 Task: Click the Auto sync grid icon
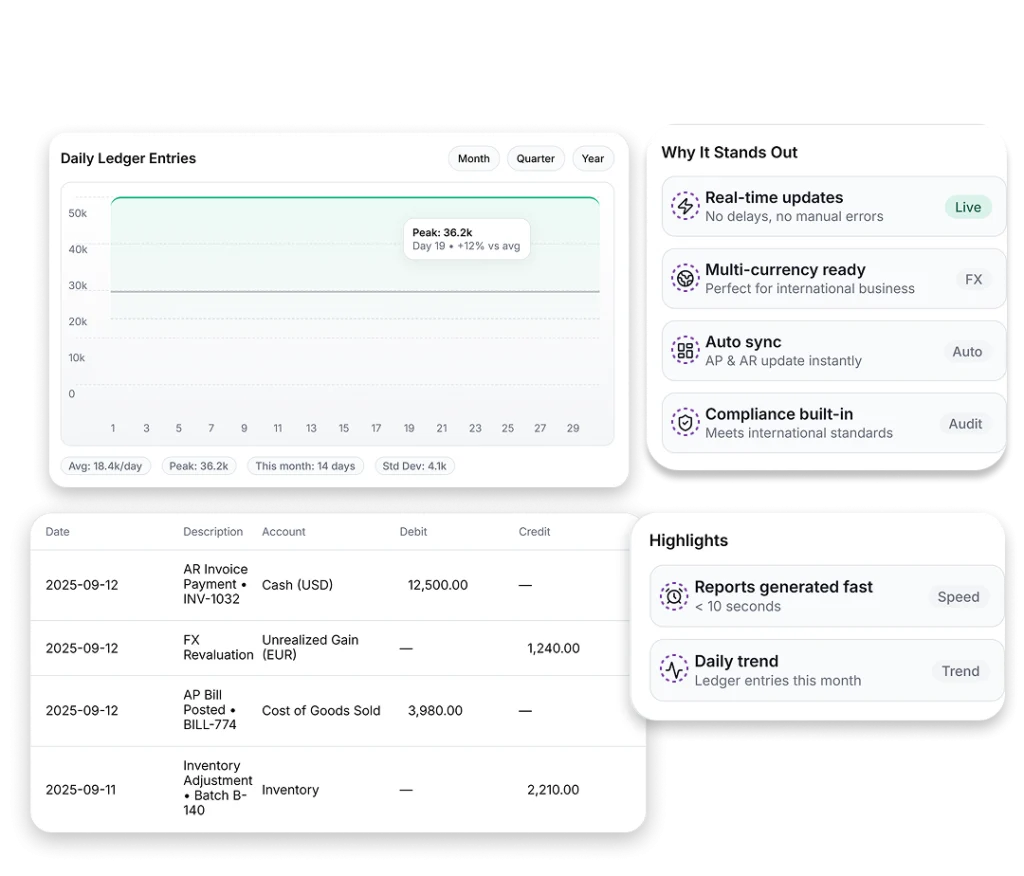coord(685,351)
